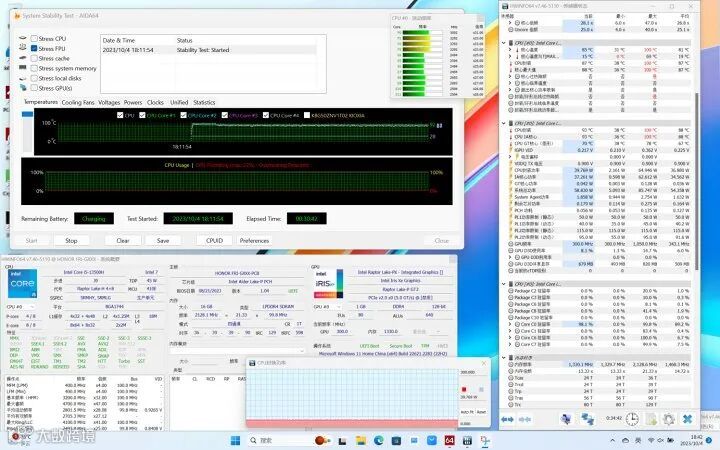Select the 'Stability Test: Started' log entry
720x450 pixels.
pyautogui.click(x=208, y=50)
